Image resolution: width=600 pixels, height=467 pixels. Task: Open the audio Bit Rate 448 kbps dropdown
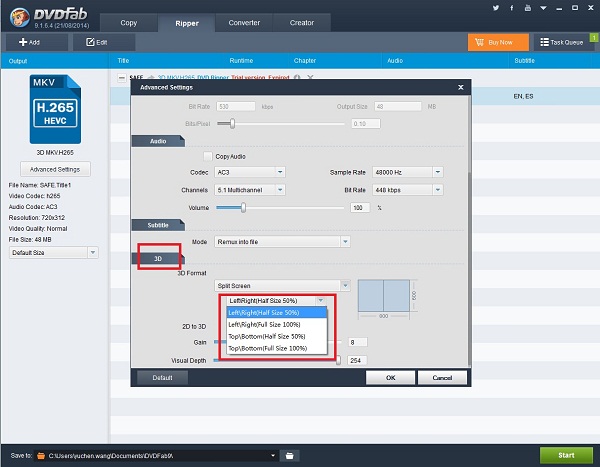click(408, 190)
